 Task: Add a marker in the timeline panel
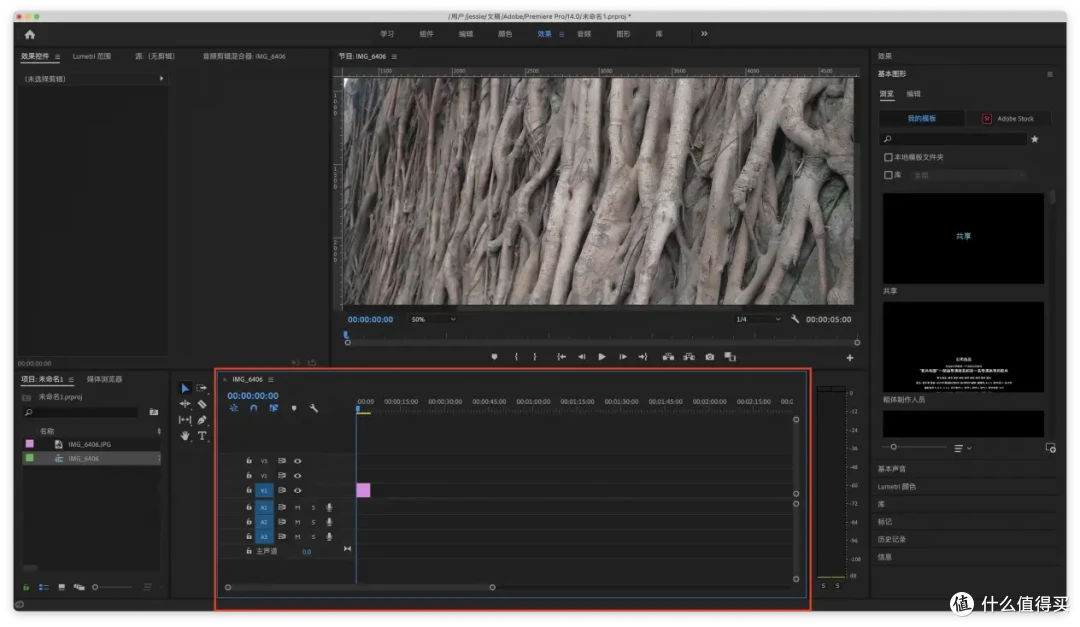click(294, 409)
